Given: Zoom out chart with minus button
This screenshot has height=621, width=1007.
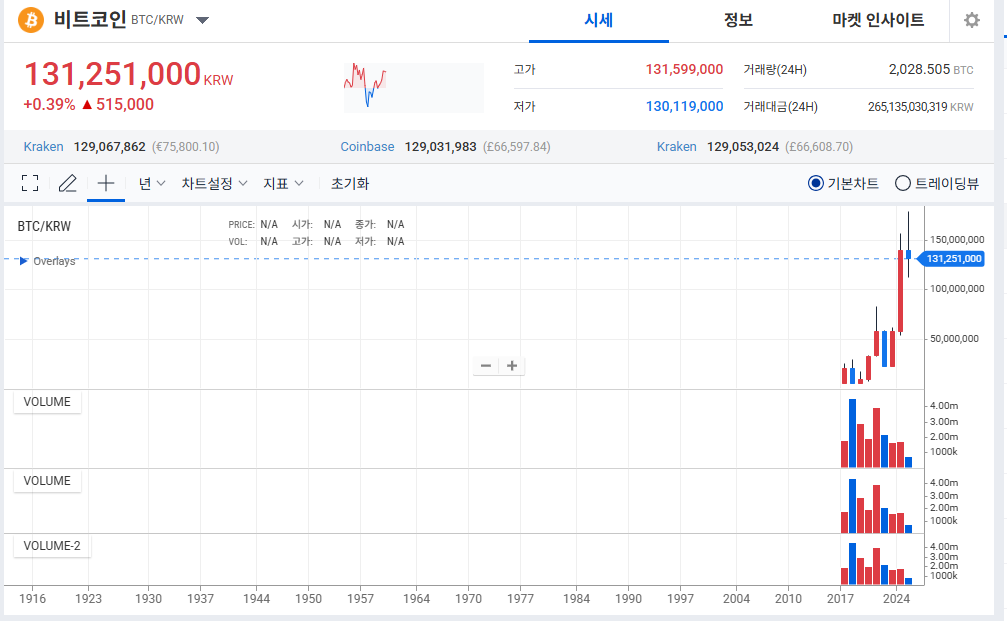Looking at the screenshot, I should [486, 366].
